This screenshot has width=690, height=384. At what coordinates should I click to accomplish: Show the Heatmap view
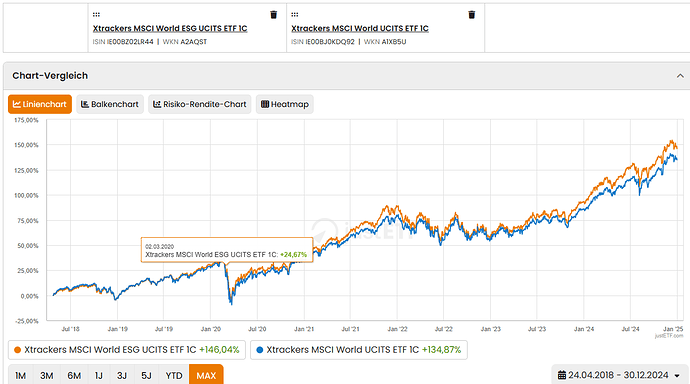coord(285,104)
